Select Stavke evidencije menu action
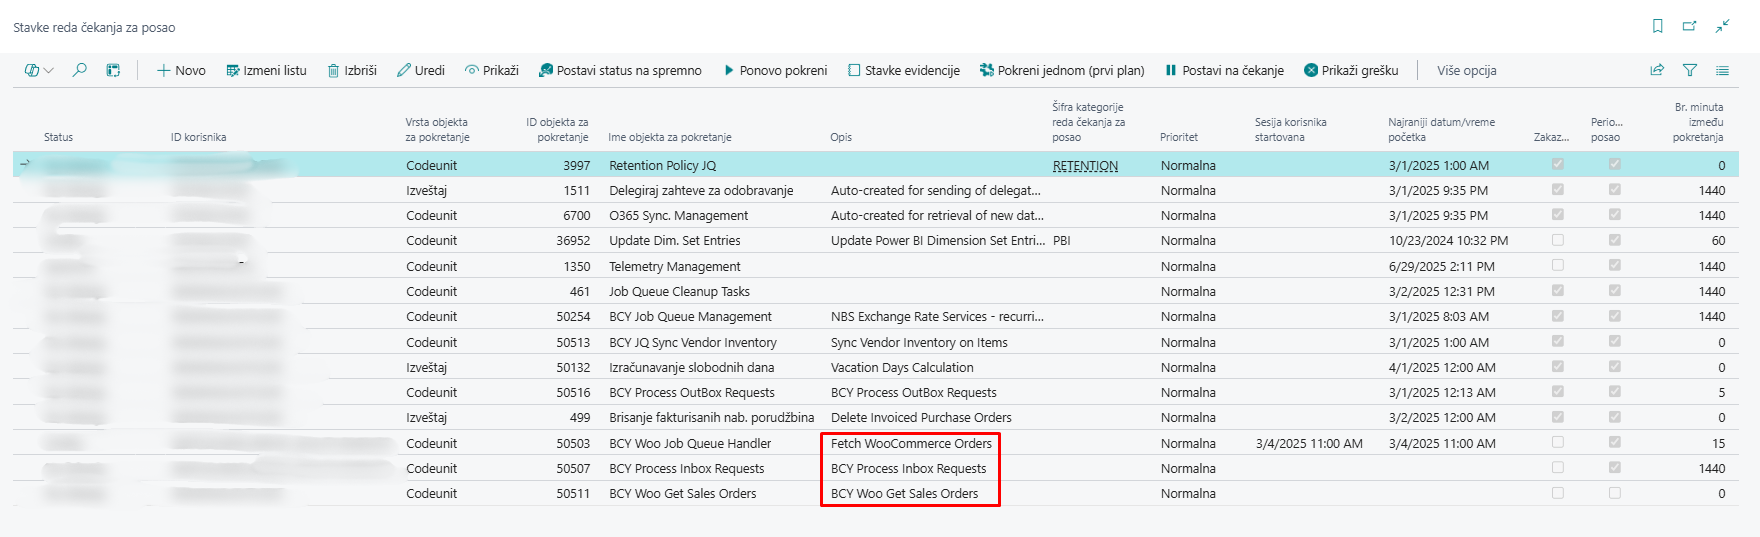Viewport: 1760px width, 537px height. click(903, 70)
